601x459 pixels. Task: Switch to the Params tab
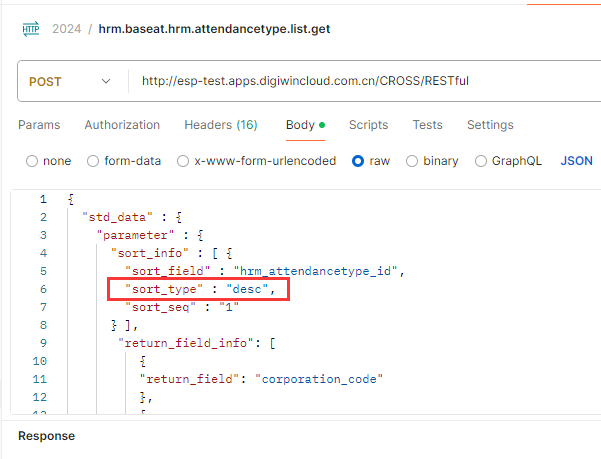point(39,125)
